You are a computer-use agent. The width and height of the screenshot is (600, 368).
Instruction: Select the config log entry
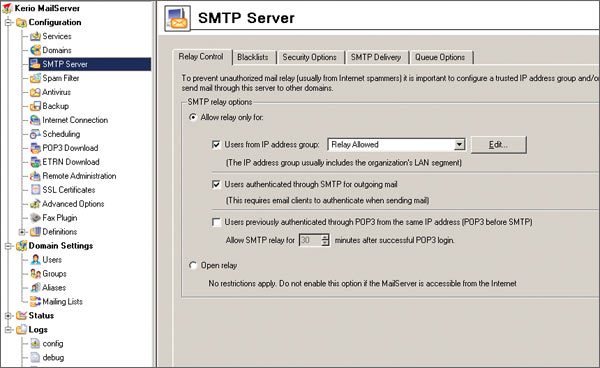(x=53, y=344)
